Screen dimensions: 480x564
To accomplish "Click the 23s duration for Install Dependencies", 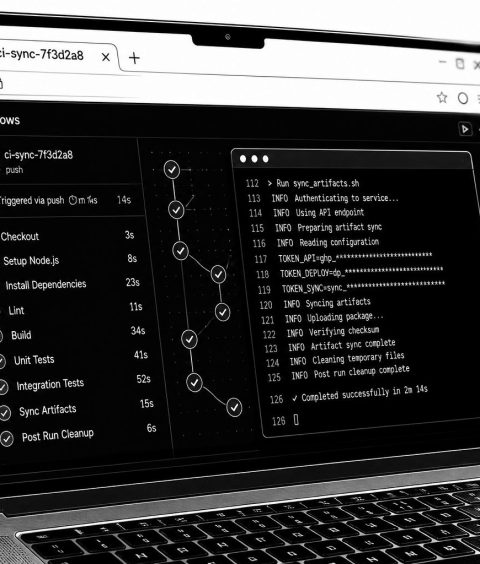I will [x=132, y=282].
